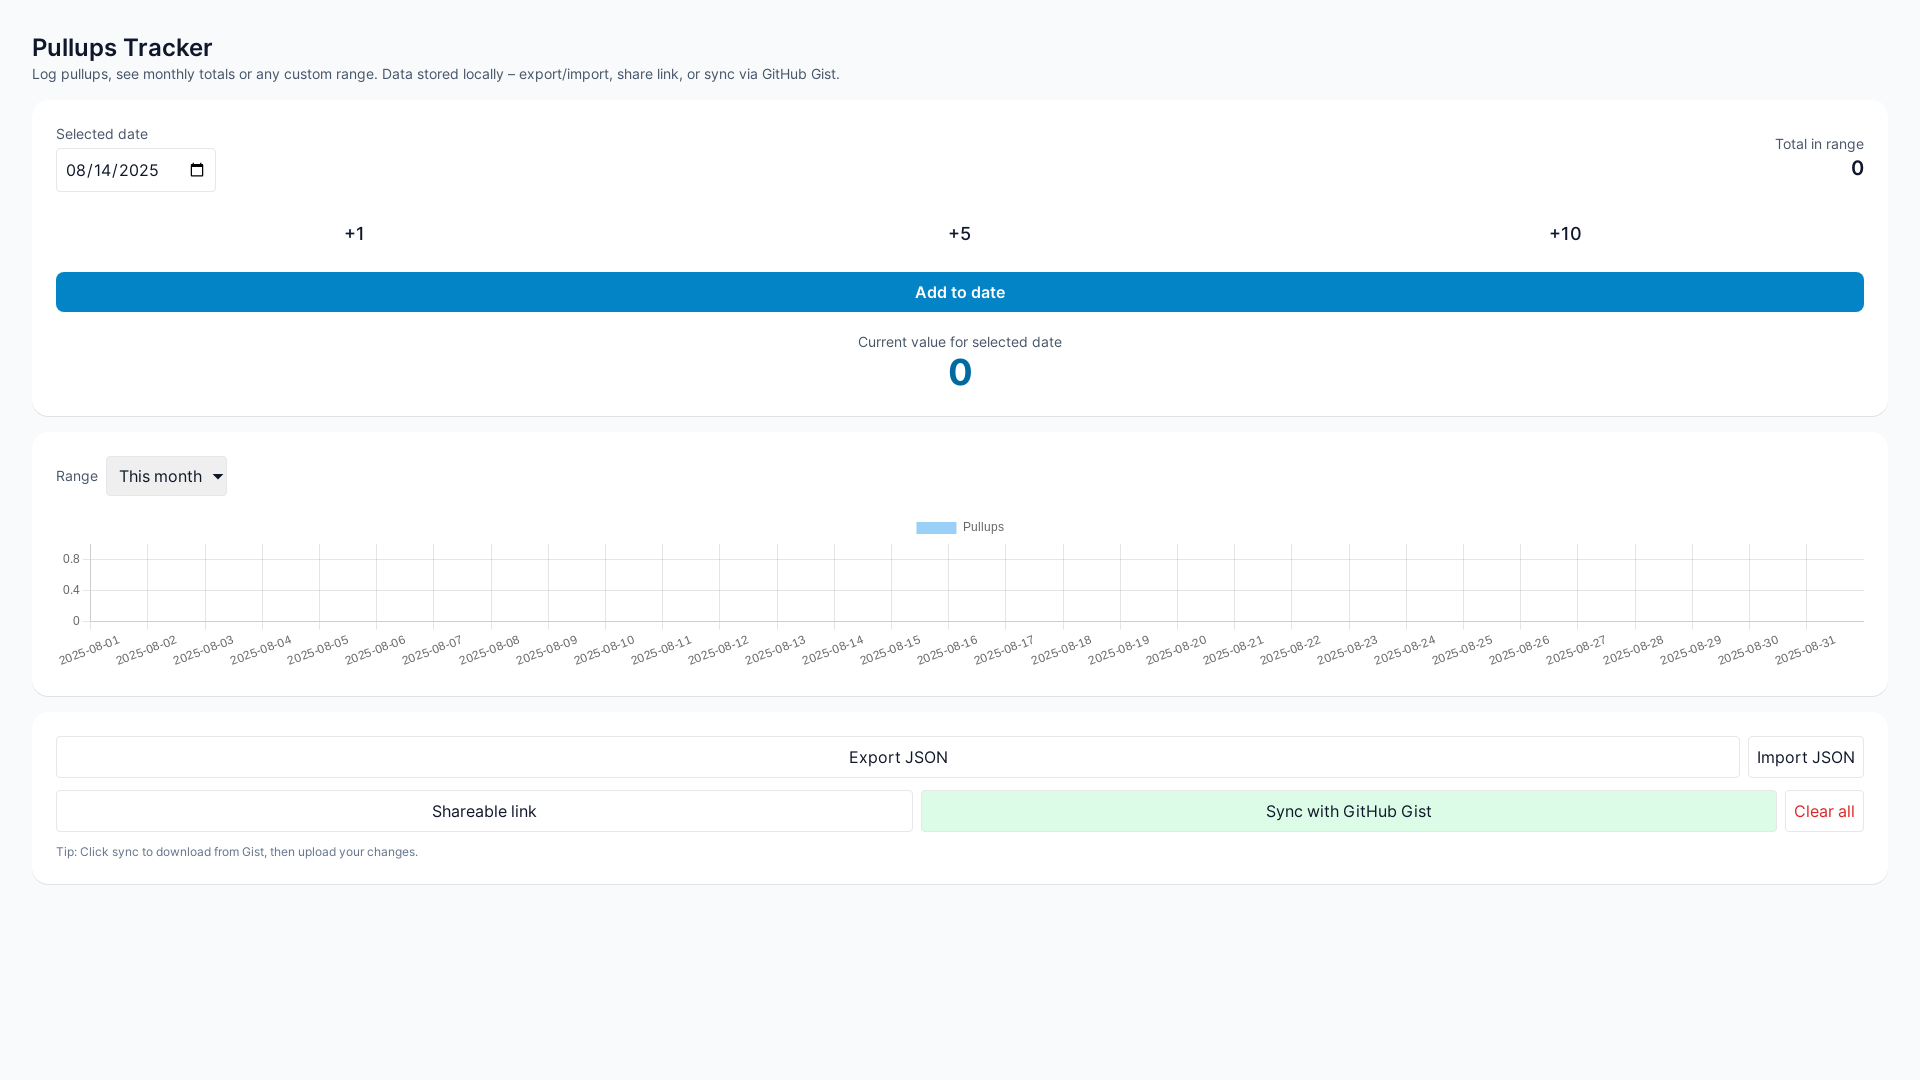This screenshot has height=1080, width=1920.
Task: Click the 0.4 y-axis value
Action: 71,590
